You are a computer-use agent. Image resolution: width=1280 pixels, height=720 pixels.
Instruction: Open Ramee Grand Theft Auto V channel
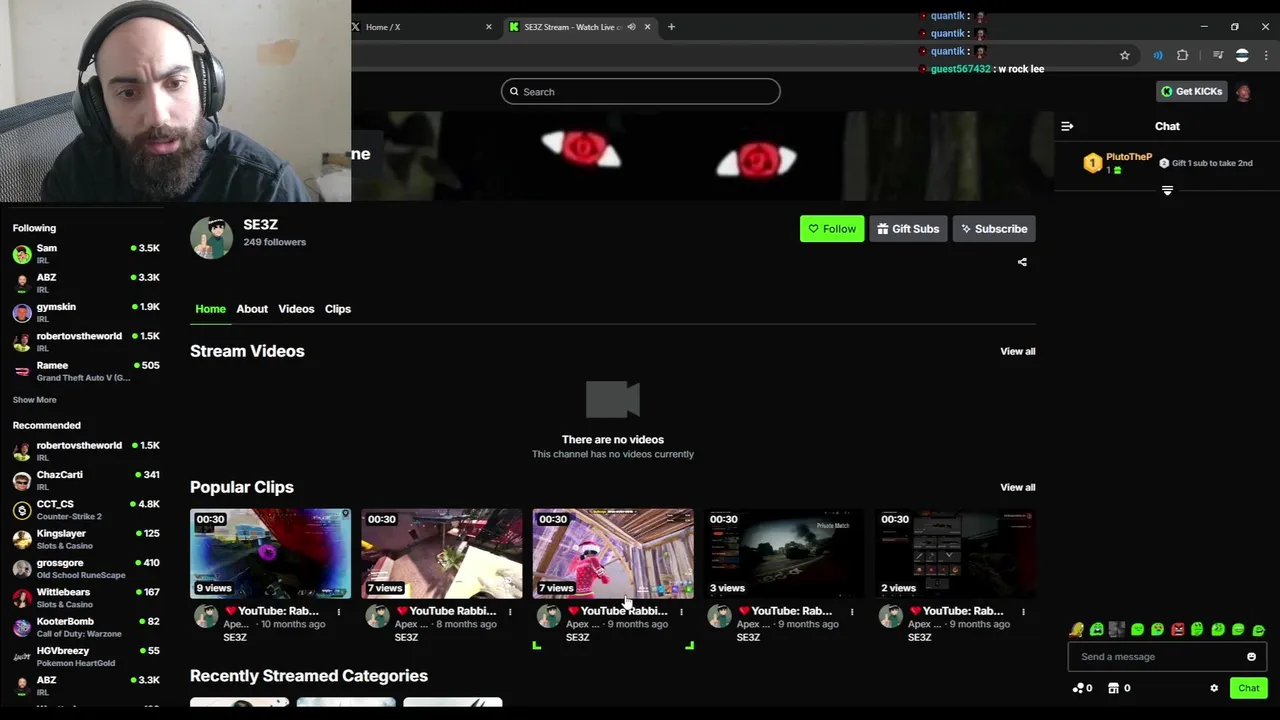85,371
